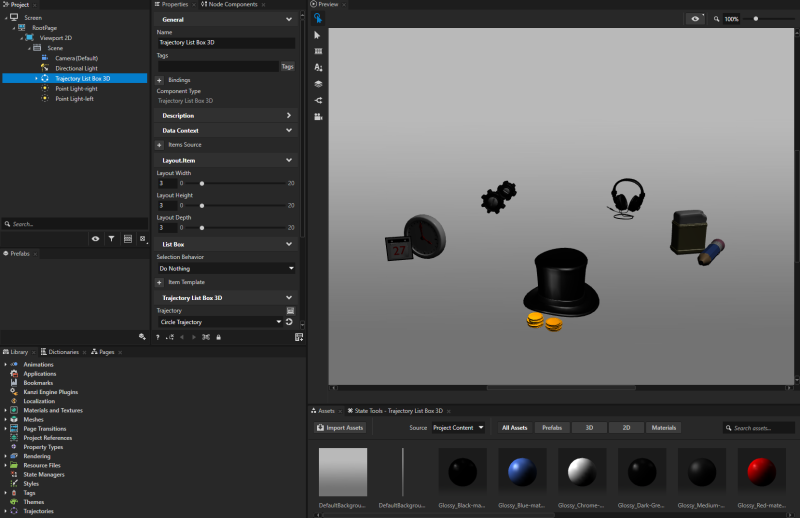Image resolution: width=800 pixels, height=518 pixels.
Task: Click the Tags button in Properties
Action: [x=287, y=66]
